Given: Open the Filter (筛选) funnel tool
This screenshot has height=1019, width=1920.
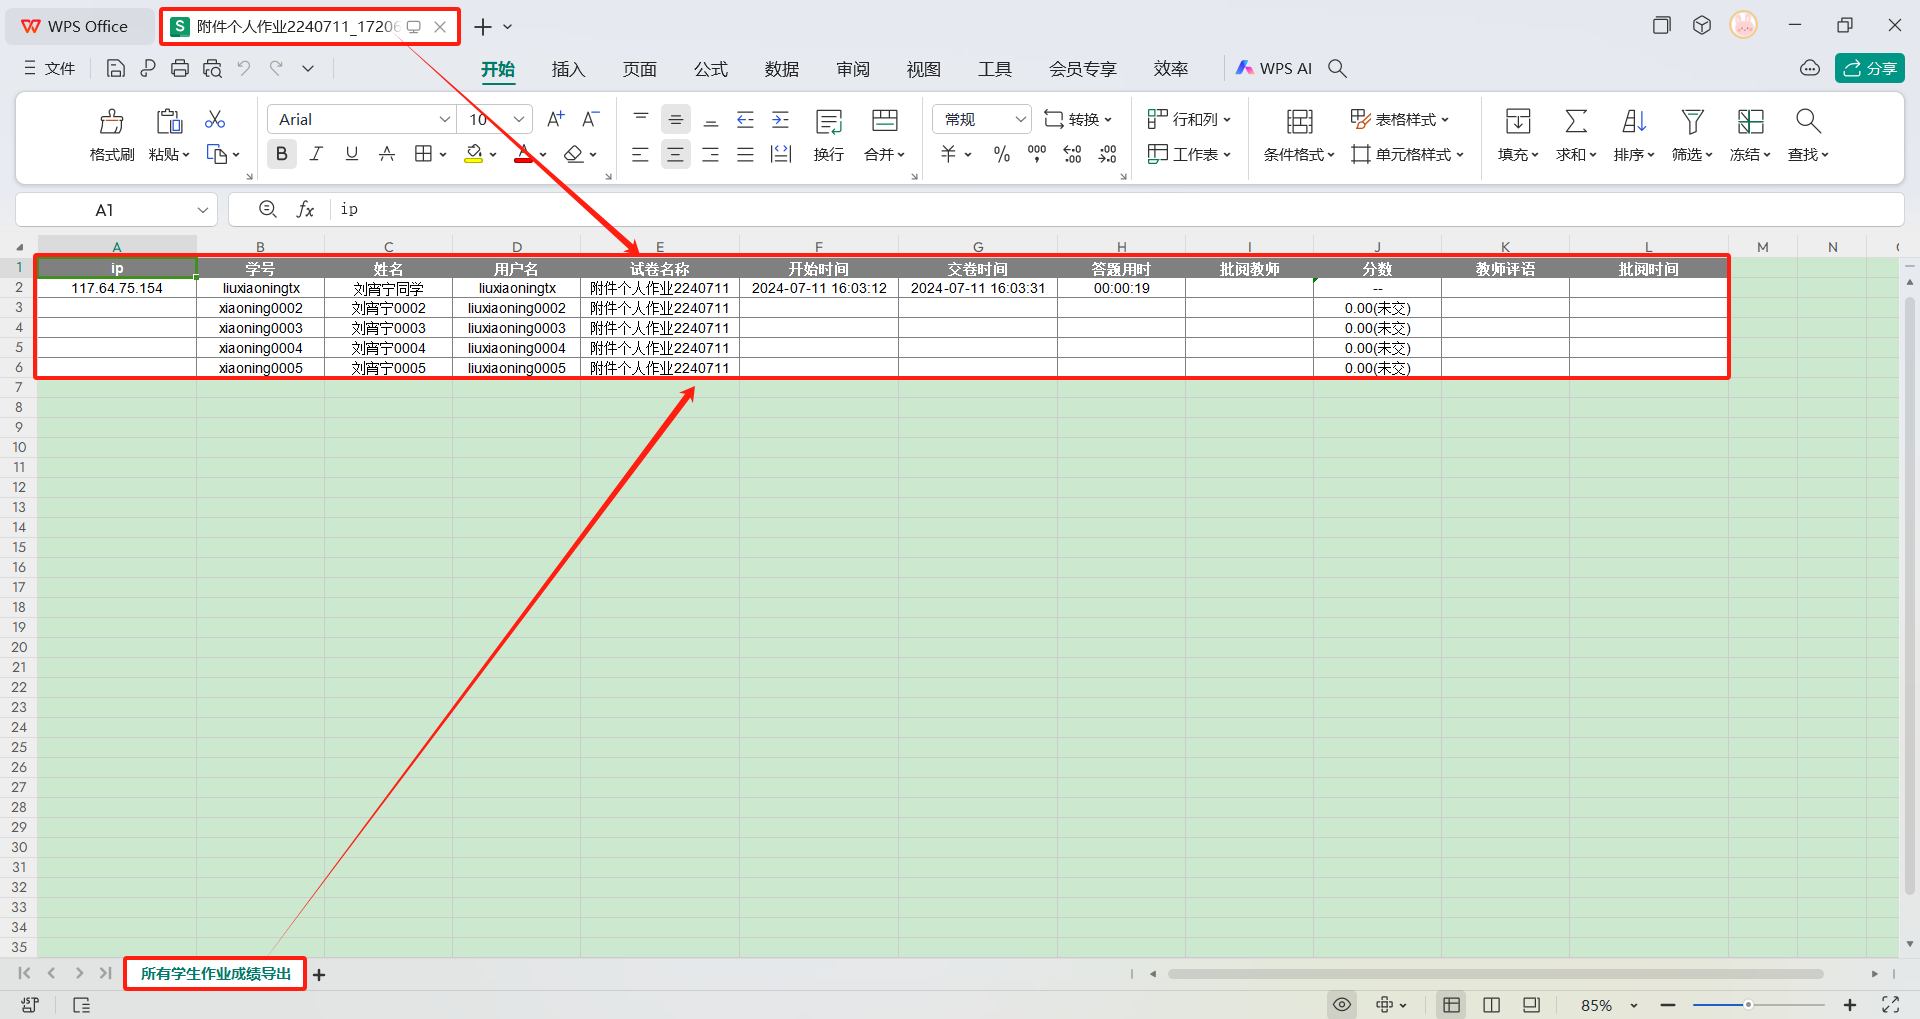Looking at the screenshot, I should (1692, 122).
